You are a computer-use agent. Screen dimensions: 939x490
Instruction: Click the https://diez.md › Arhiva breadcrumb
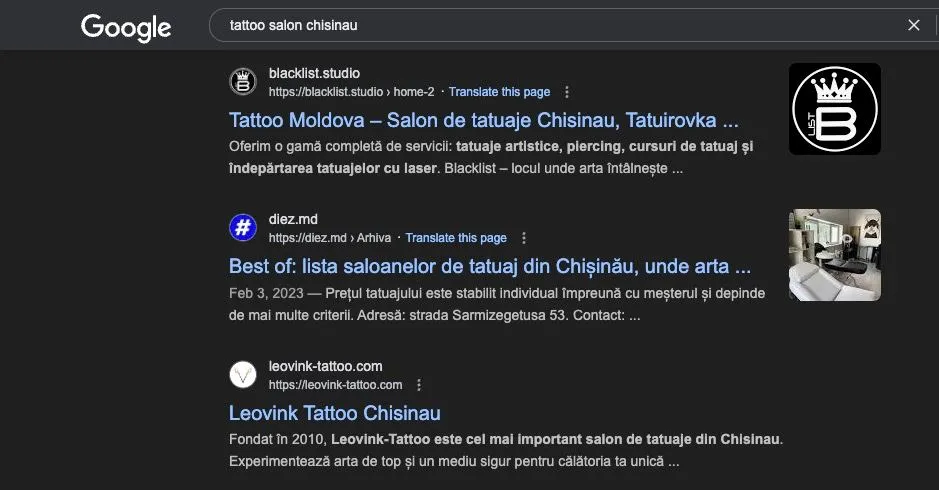[329, 238]
